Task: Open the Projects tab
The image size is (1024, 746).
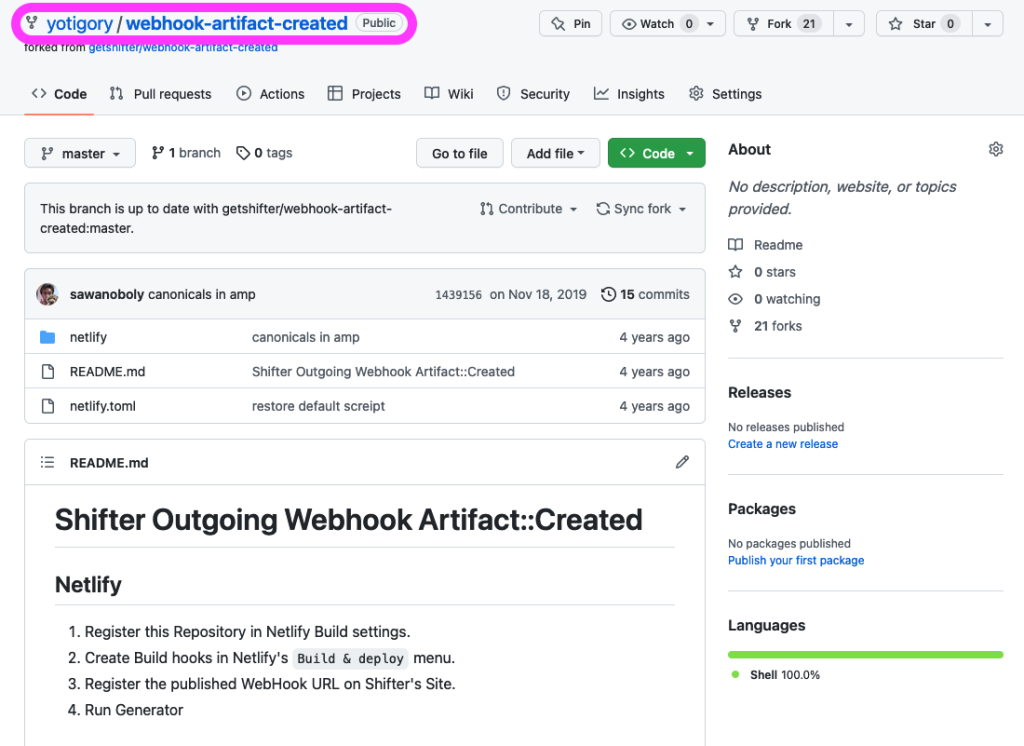Action: pos(364,94)
